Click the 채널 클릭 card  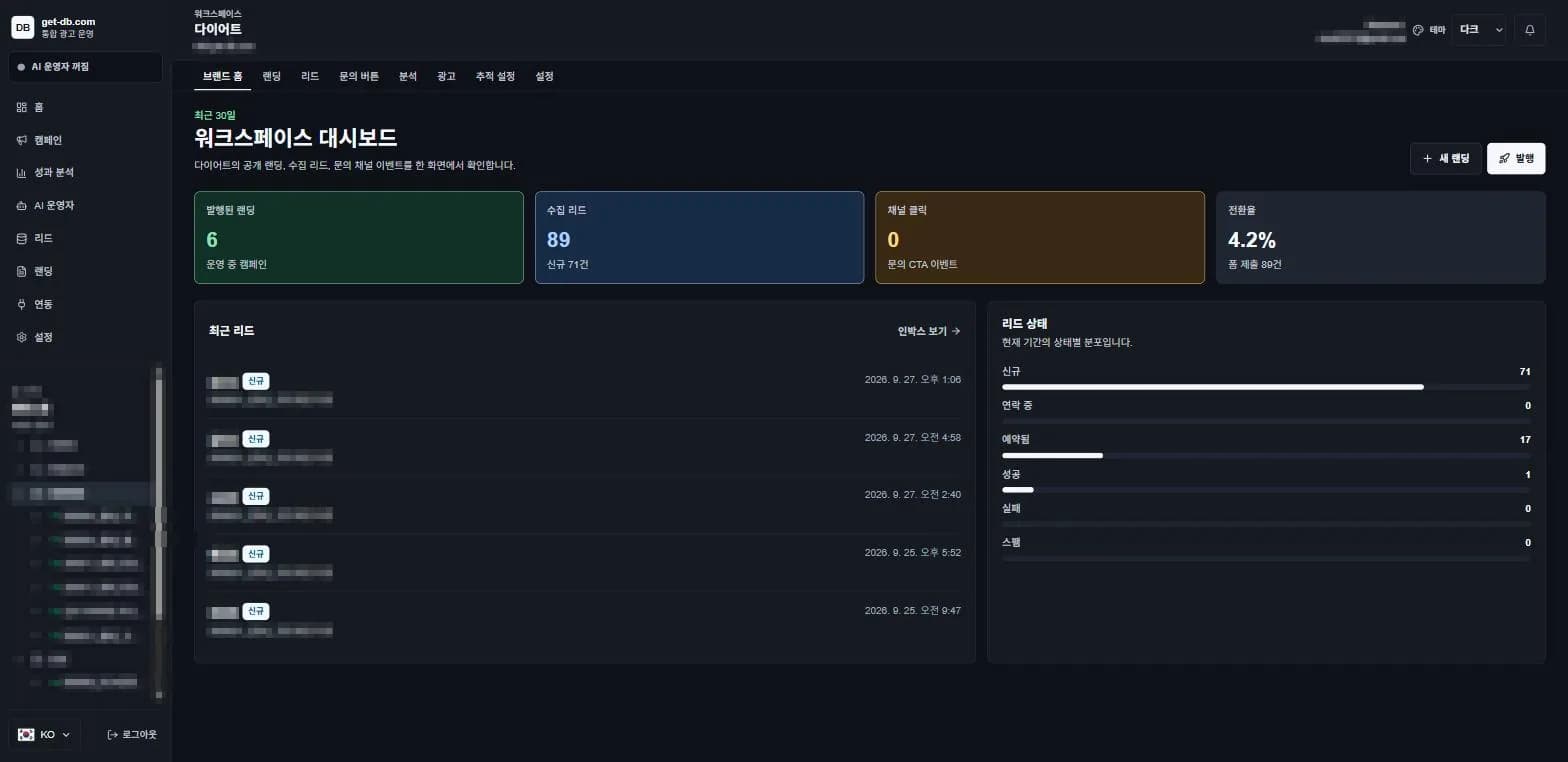[1040, 237]
